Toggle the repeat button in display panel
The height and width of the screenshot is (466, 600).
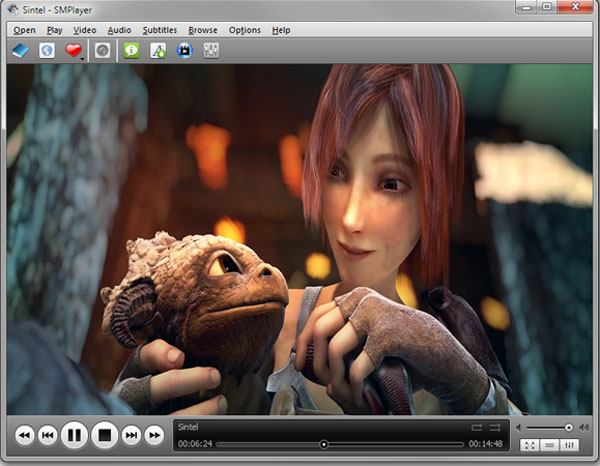[x=476, y=427]
